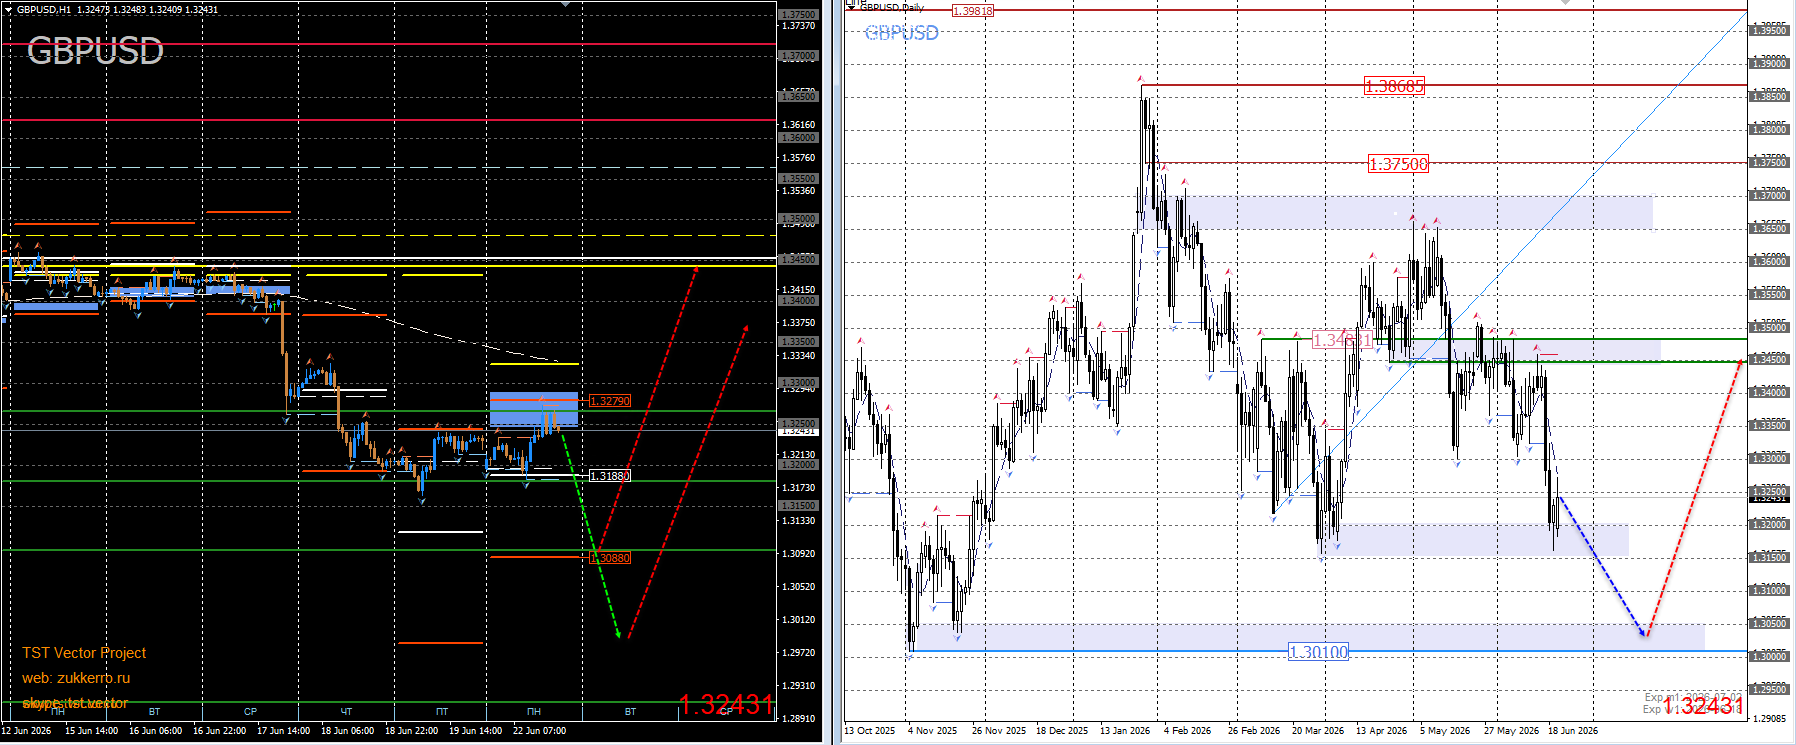Select the 1.37500 level label on Daily chart
1796x745 pixels.
coord(1398,164)
